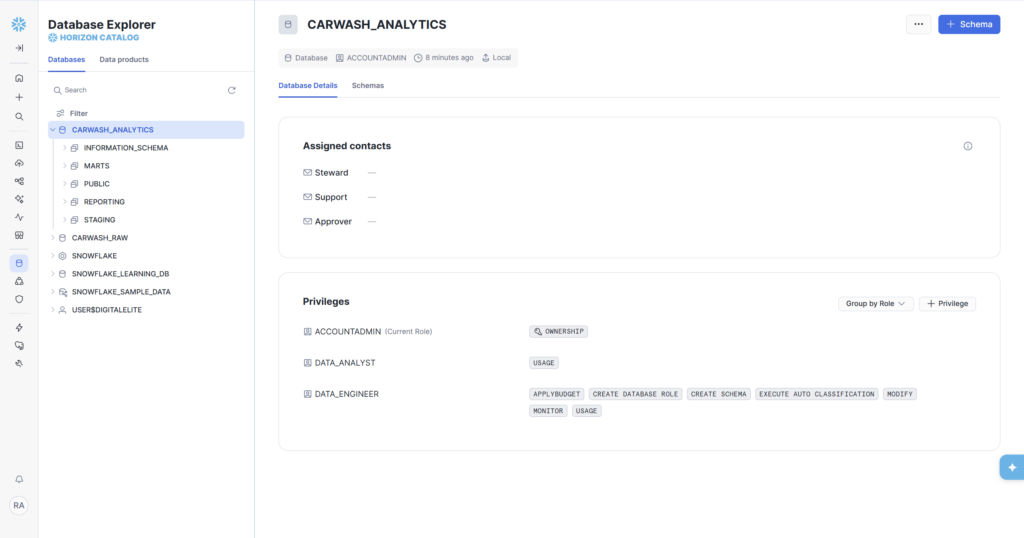The width and height of the screenshot is (1024, 538).
Task: Click the + Privilege button
Action: point(946,303)
